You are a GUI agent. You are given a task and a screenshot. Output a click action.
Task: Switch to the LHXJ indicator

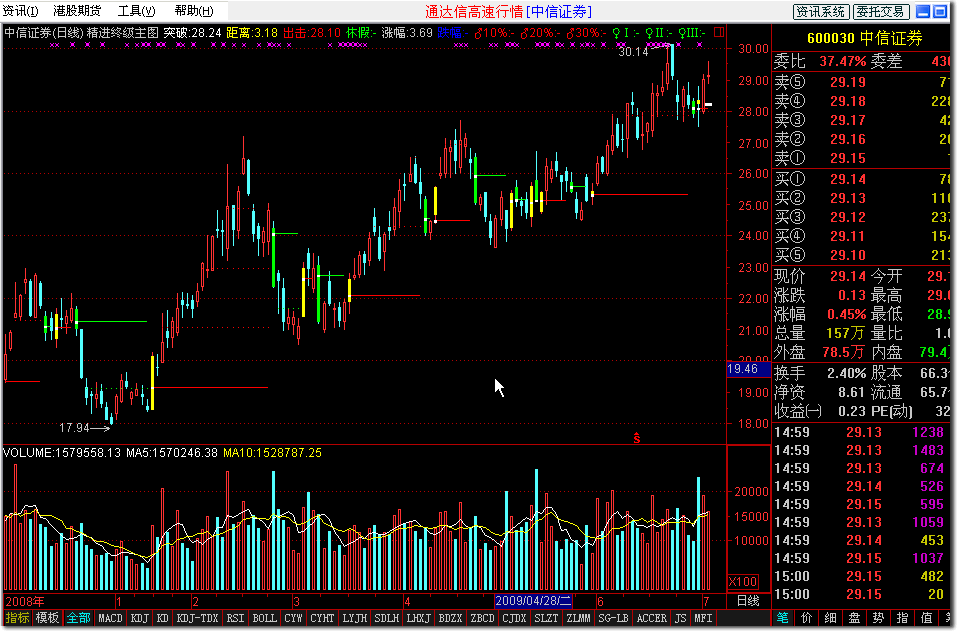418,618
